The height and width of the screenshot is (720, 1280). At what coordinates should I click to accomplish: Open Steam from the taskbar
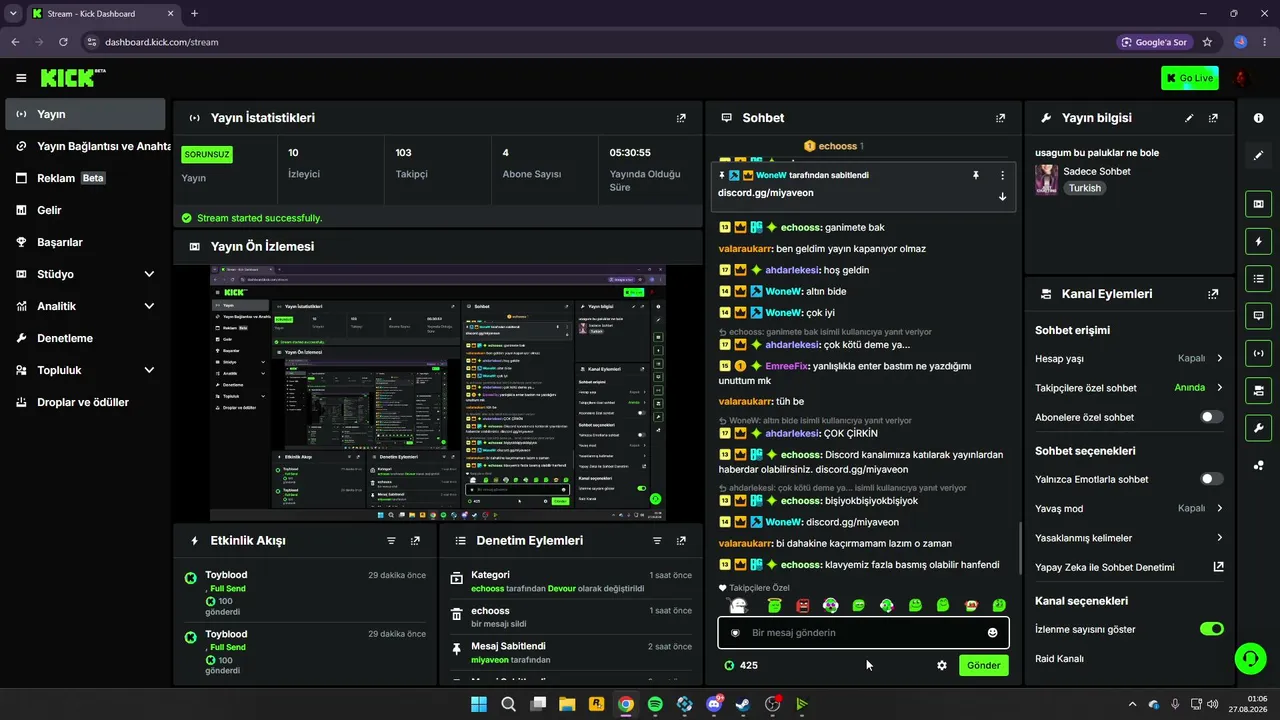743,704
